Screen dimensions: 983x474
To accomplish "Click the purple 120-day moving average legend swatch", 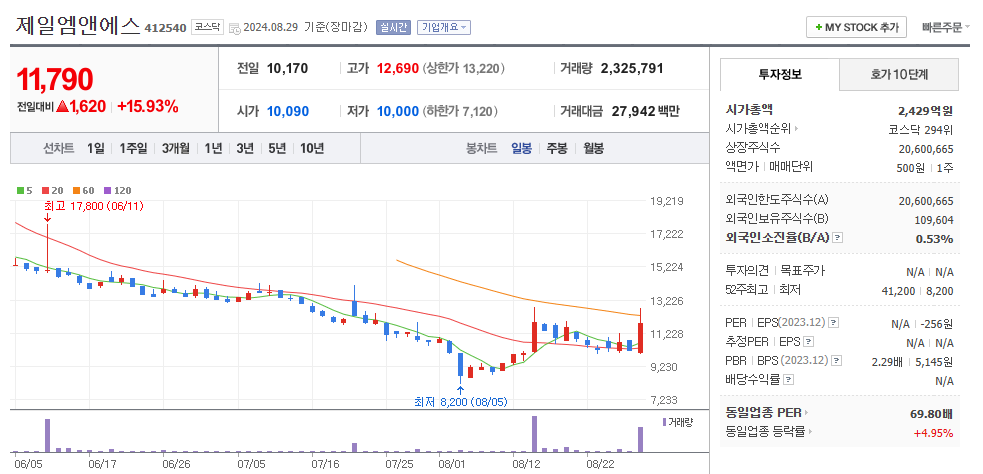I will (107, 191).
